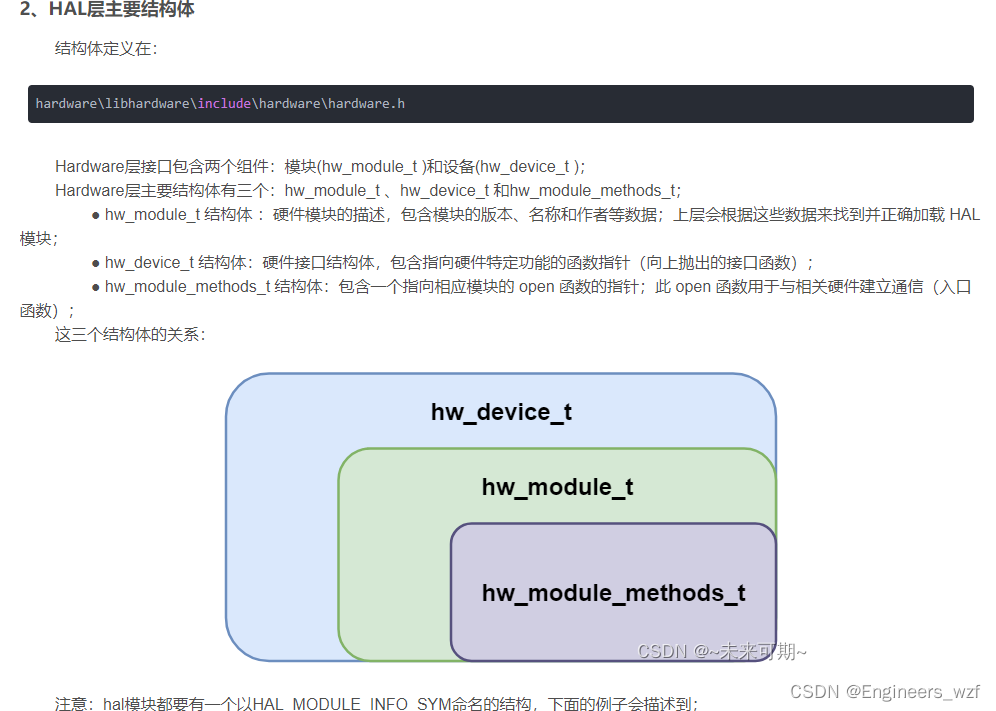996x711 pixels.
Task: Click the hw_module_t label in the diagram
Action: 556,487
